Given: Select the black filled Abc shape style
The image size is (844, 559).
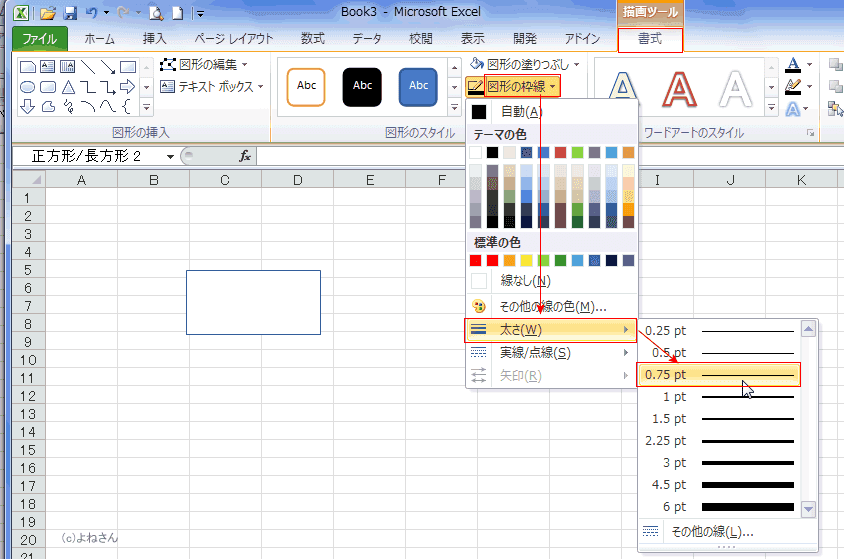Looking at the screenshot, I should [x=362, y=87].
